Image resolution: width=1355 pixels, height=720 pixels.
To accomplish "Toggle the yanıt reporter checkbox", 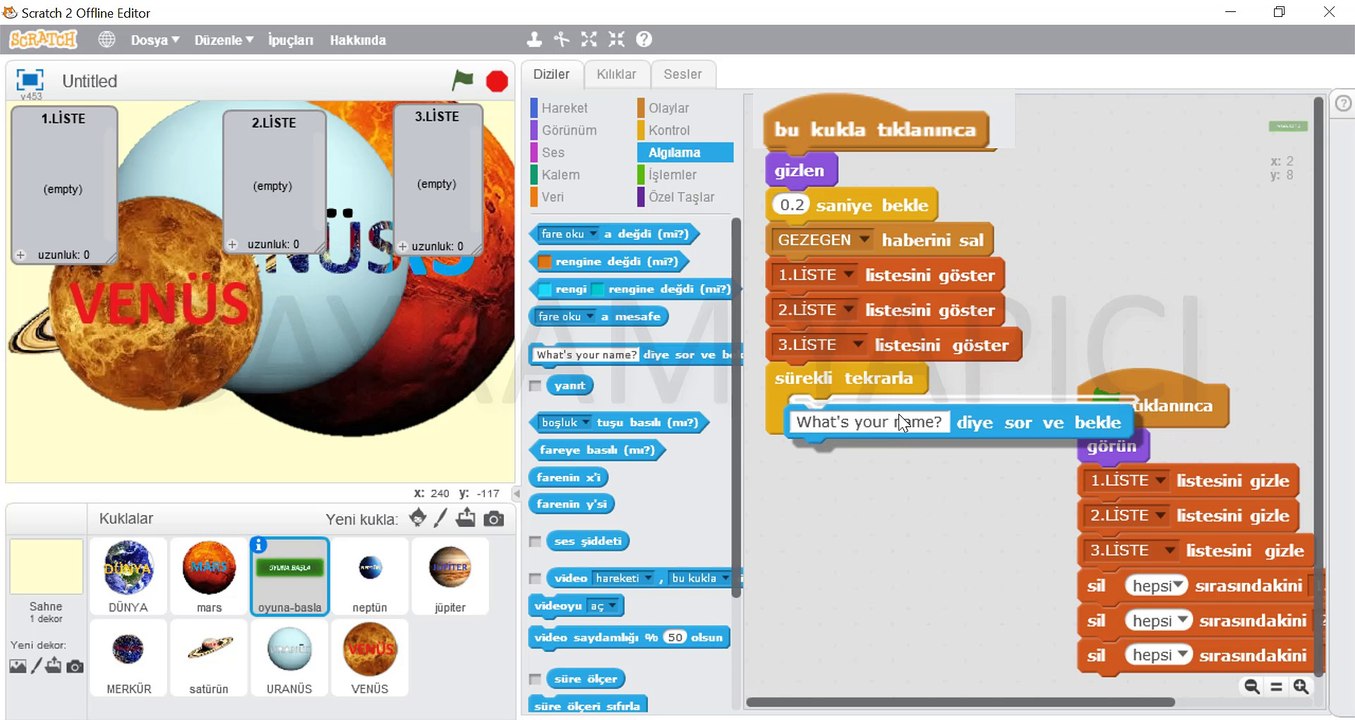I will 535,385.
